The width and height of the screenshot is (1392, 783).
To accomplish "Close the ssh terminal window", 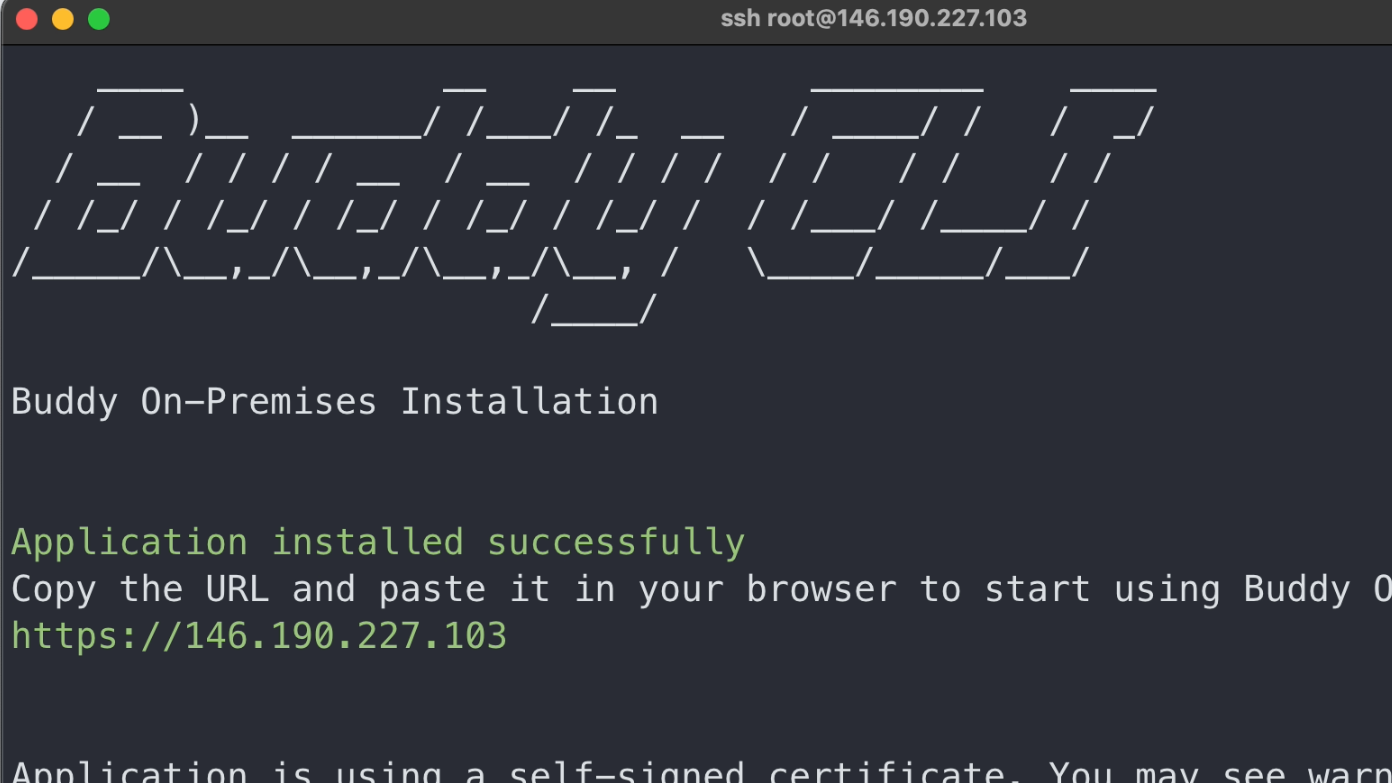I will pos(27,19).
